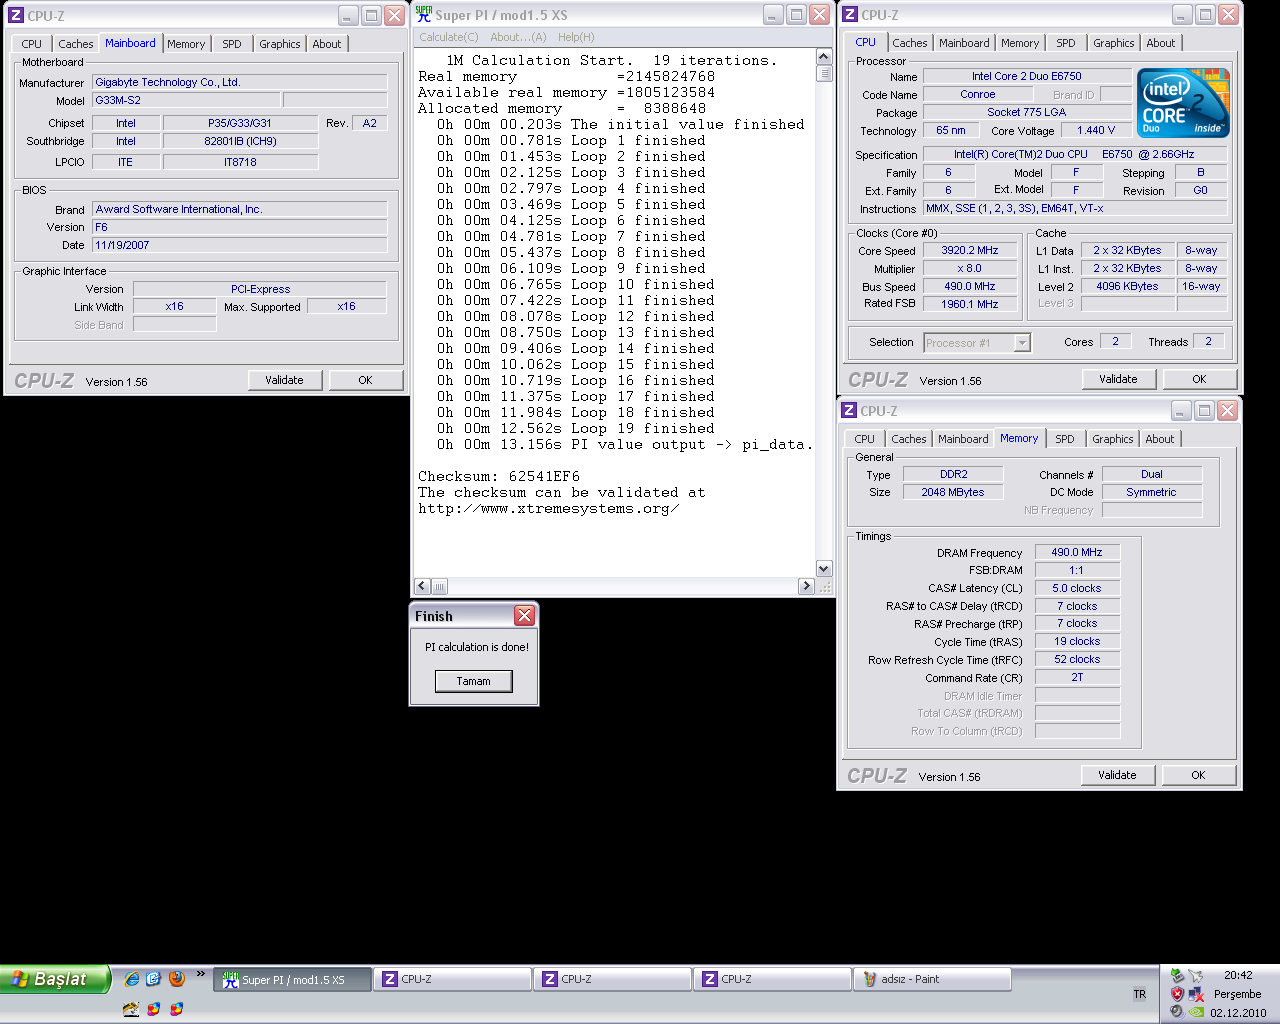Image resolution: width=1280 pixels, height=1024 pixels.
Task: Open the second quick launch icon beside Internet Explorer
Action: coord(154,978)
